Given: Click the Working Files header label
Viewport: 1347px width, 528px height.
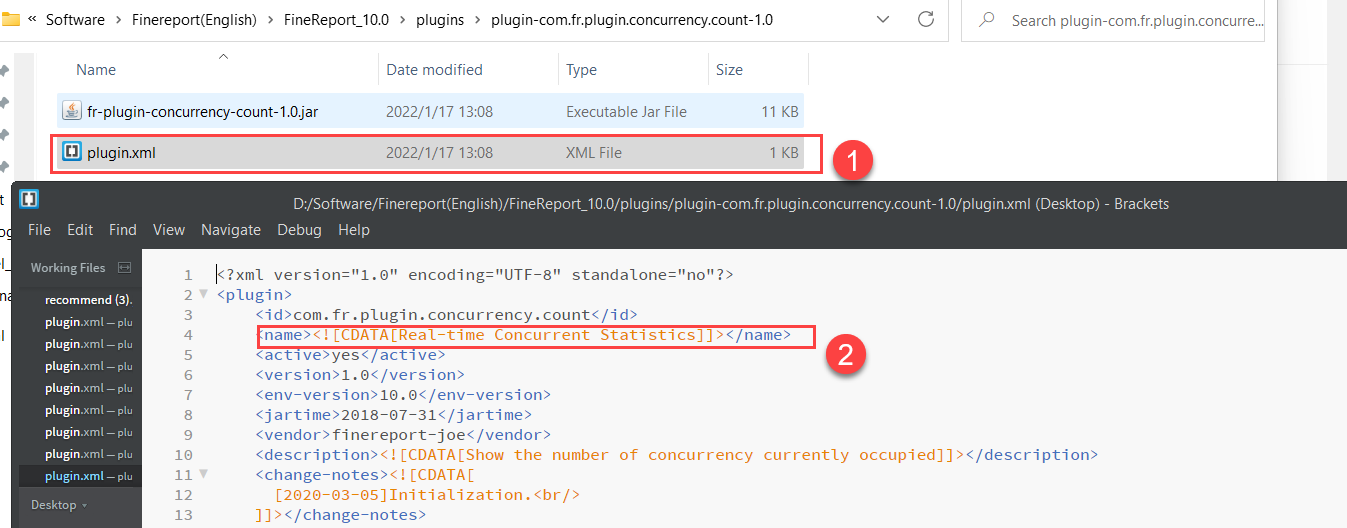Looking at the screenshot, I should (x=67, y=268).
